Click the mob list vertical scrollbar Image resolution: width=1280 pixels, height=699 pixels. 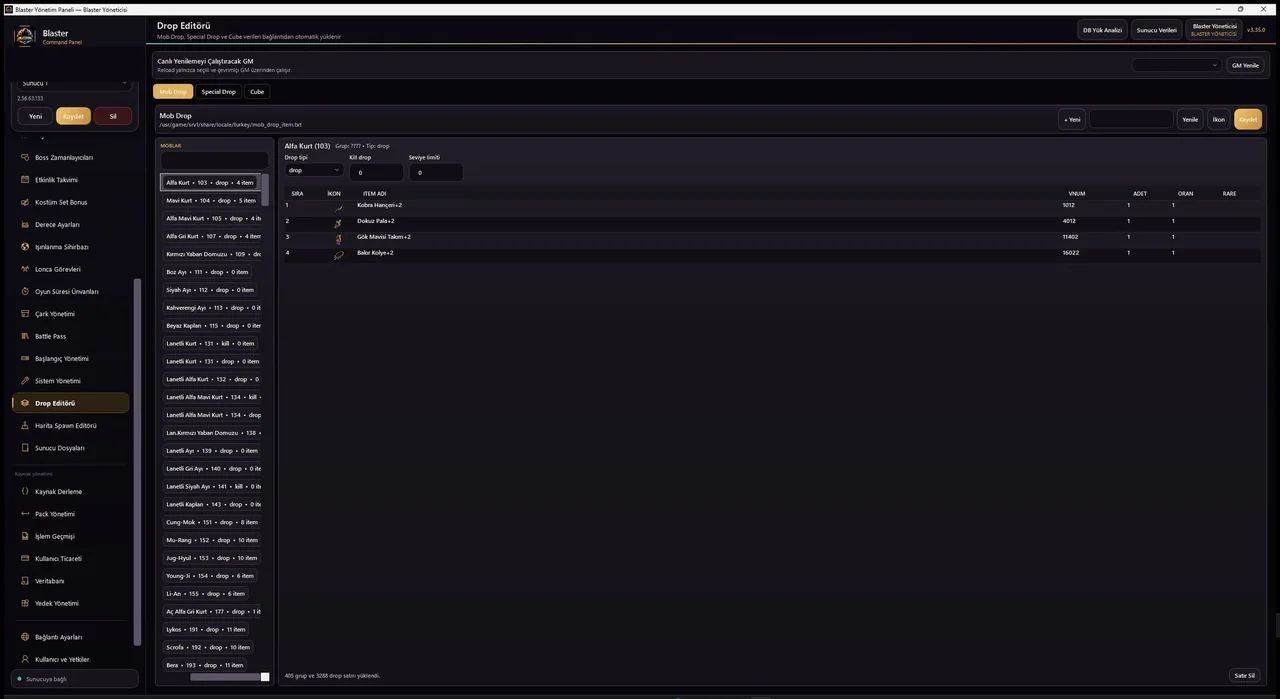265,190
